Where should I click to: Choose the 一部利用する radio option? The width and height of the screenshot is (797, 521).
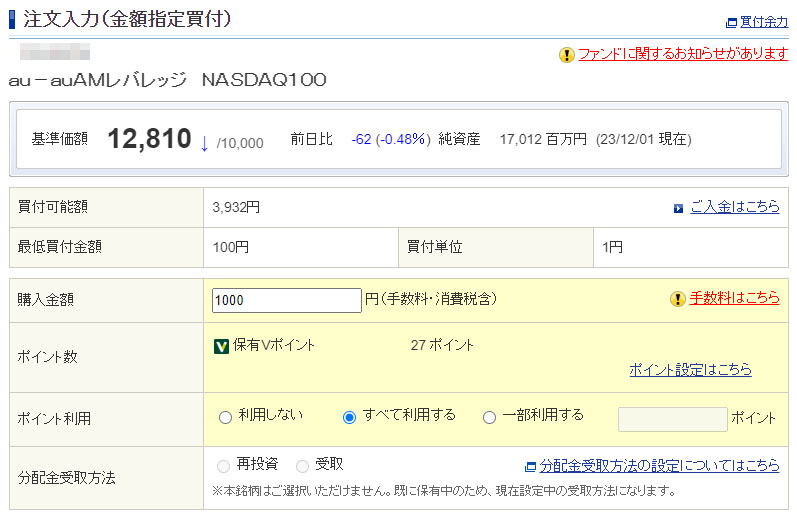[489, 417]
